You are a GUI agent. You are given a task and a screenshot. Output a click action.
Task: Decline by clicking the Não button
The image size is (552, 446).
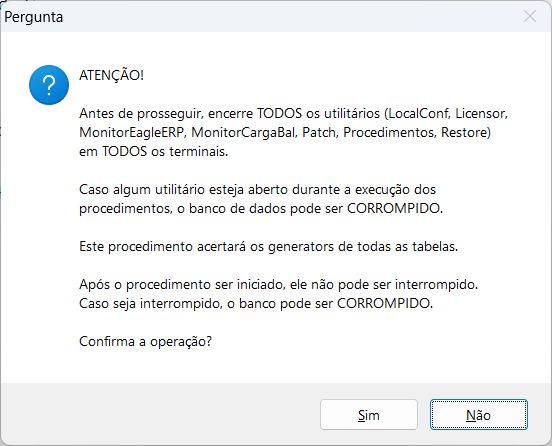478,415
